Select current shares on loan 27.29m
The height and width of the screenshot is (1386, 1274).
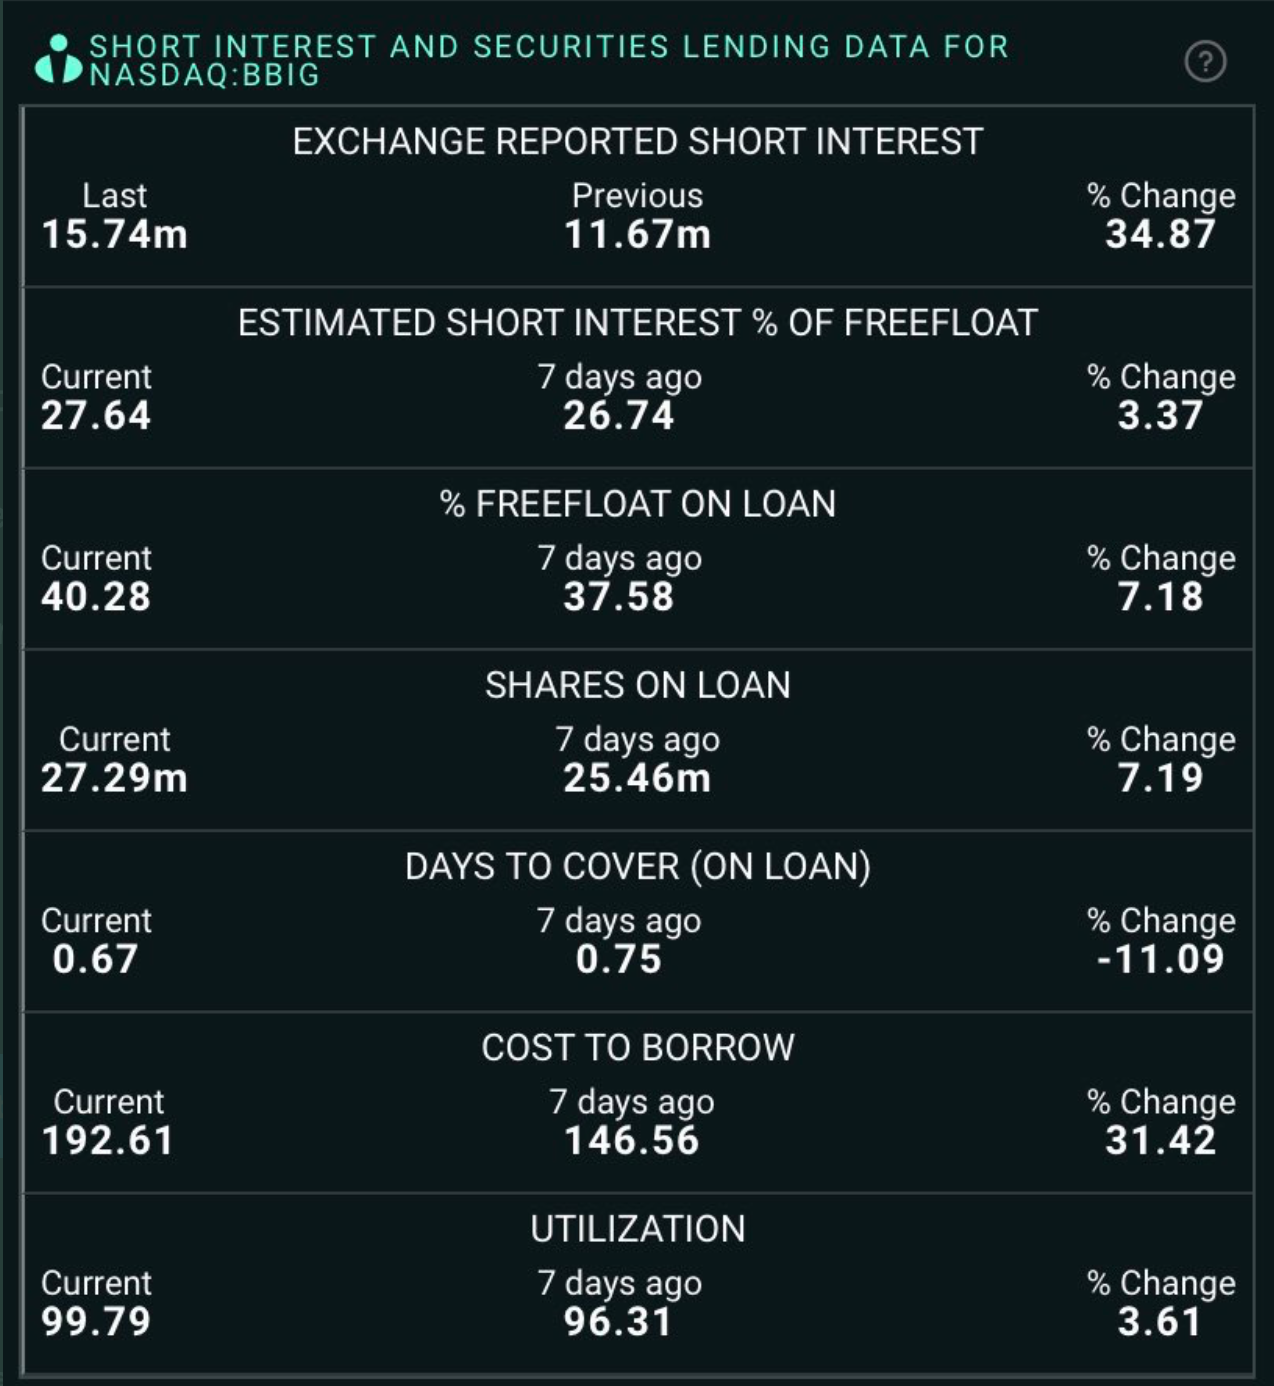[114, 777]
